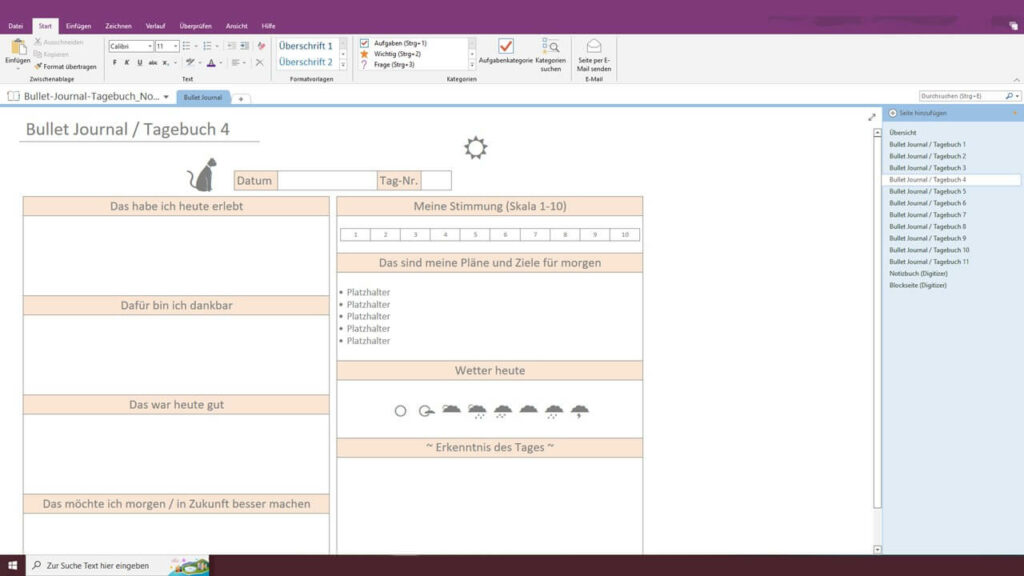Send page via Seite per E-Mail senden
Viewport: 1024px width, 576px height.
pos(593,48)
